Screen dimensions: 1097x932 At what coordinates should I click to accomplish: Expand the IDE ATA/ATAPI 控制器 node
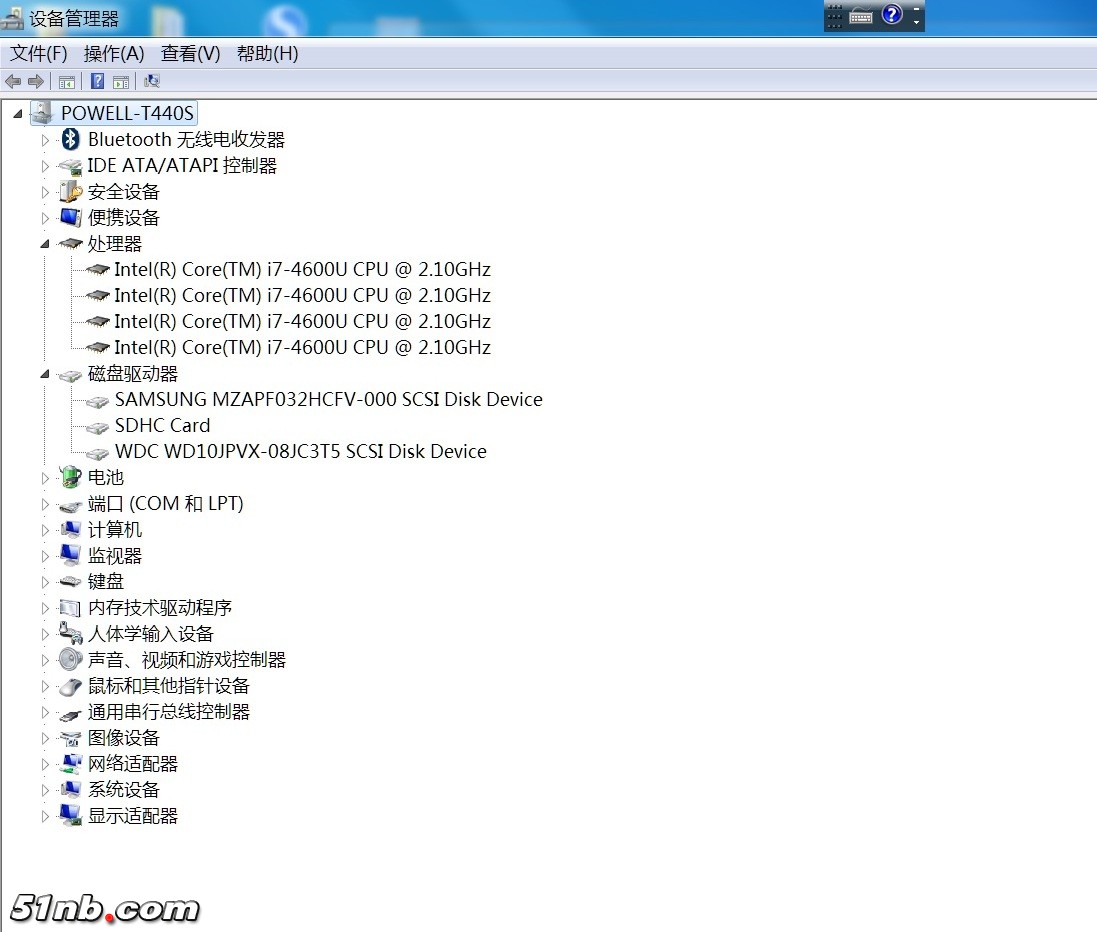(x=45, y=166)
